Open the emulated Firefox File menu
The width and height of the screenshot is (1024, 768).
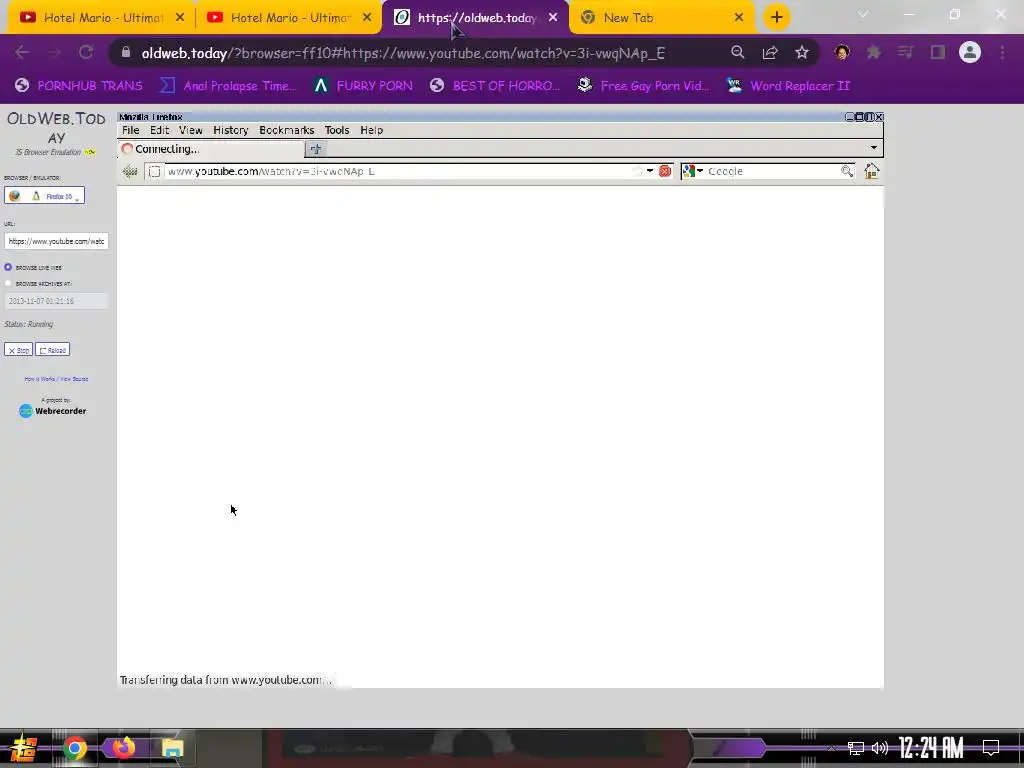(131, 130)
